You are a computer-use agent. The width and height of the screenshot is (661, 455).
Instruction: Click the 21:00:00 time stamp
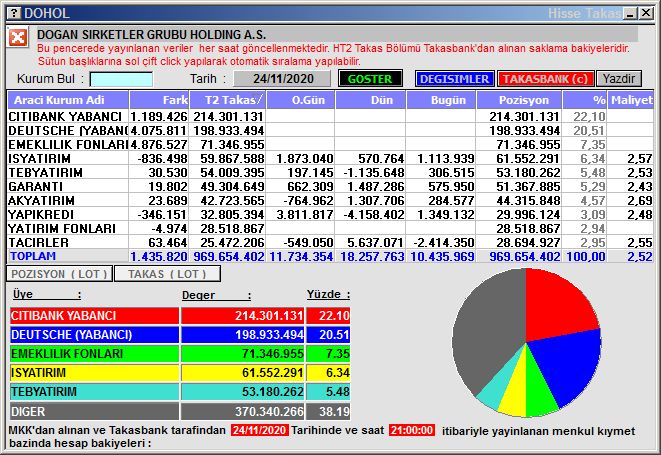click(x=411, y=431)
